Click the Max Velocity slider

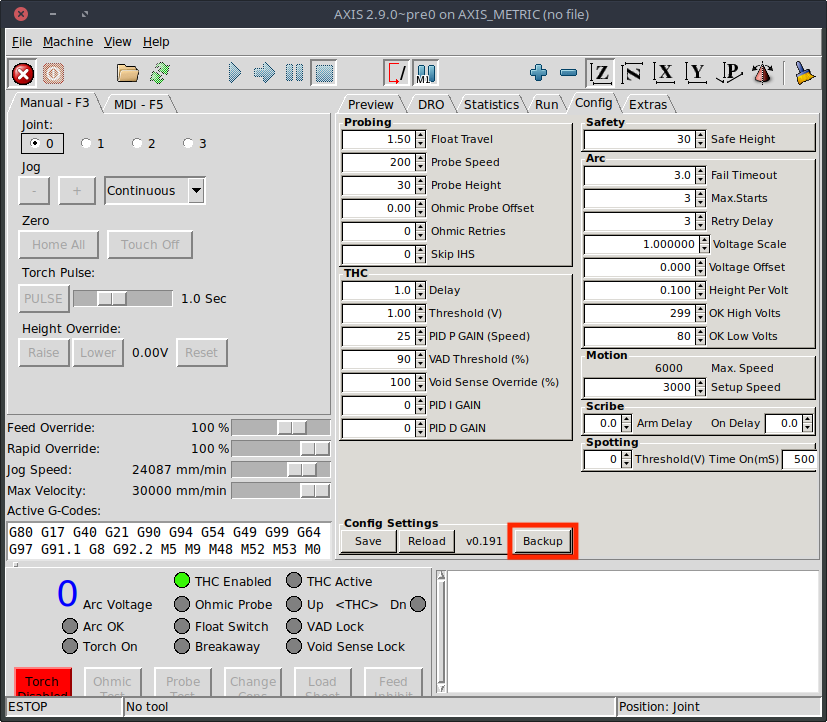[281, 490]
